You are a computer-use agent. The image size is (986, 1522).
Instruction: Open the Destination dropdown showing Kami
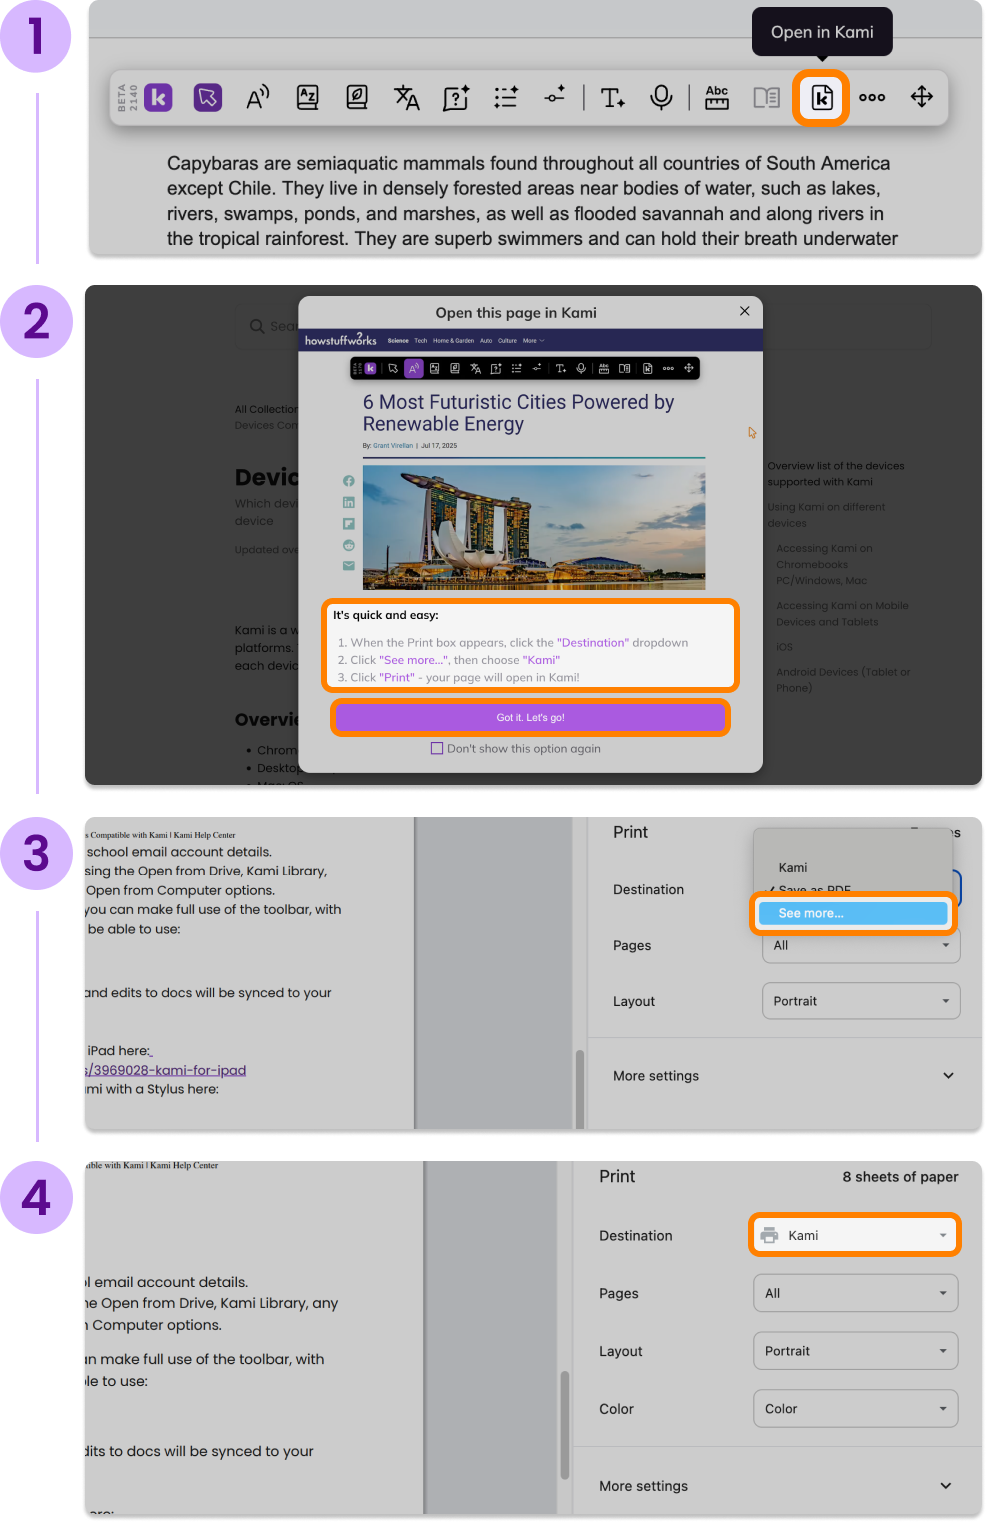click(854, 1235)
